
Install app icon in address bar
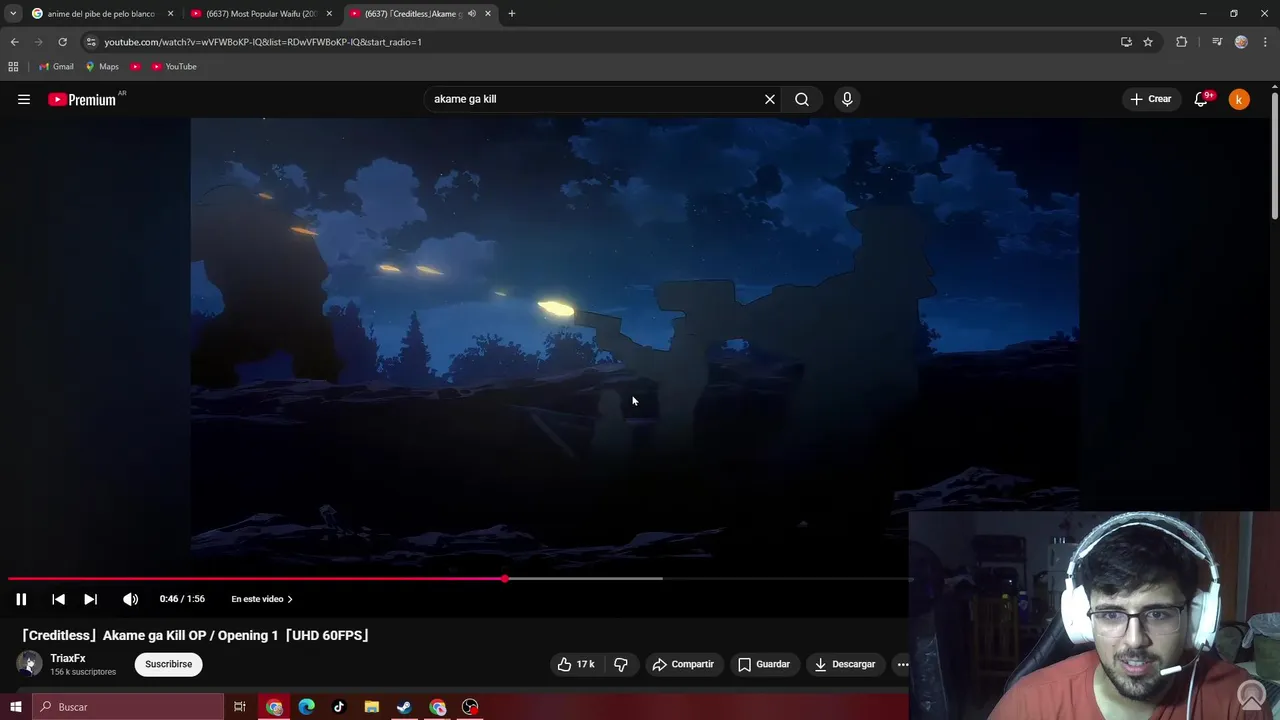tap(1126, 42)
